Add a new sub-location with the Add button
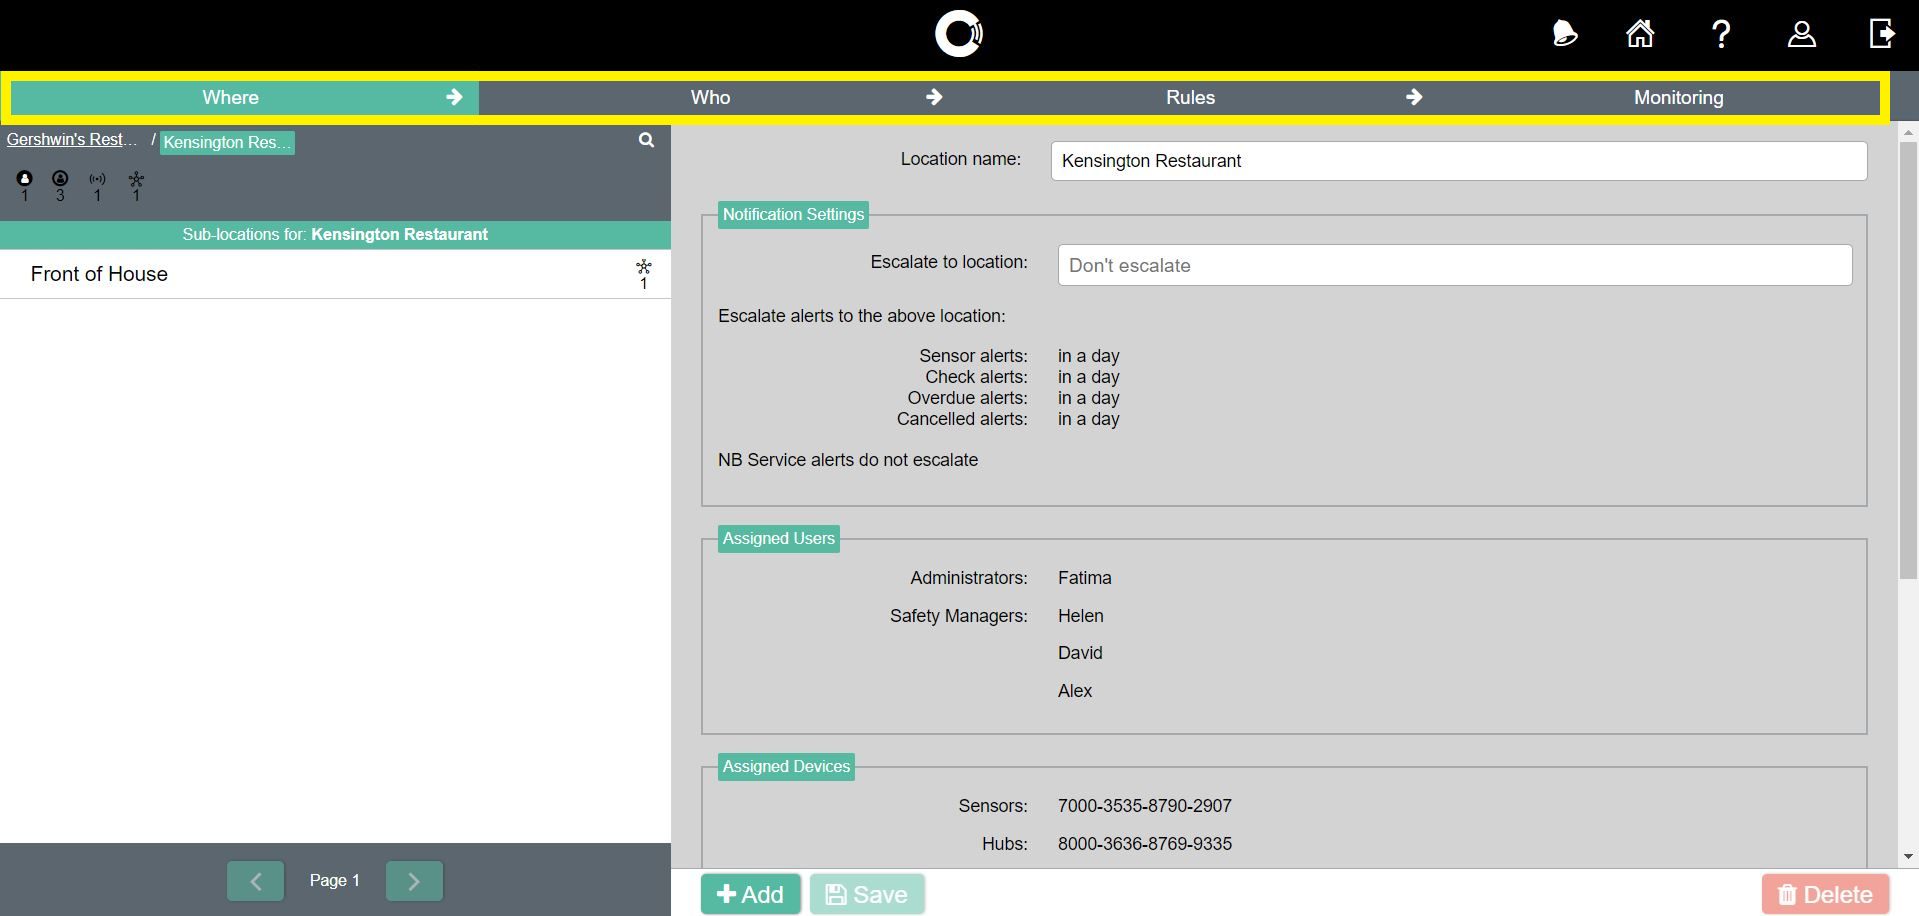The width and height of the screenshot is (1919, 916). click(x=750, y=893)
